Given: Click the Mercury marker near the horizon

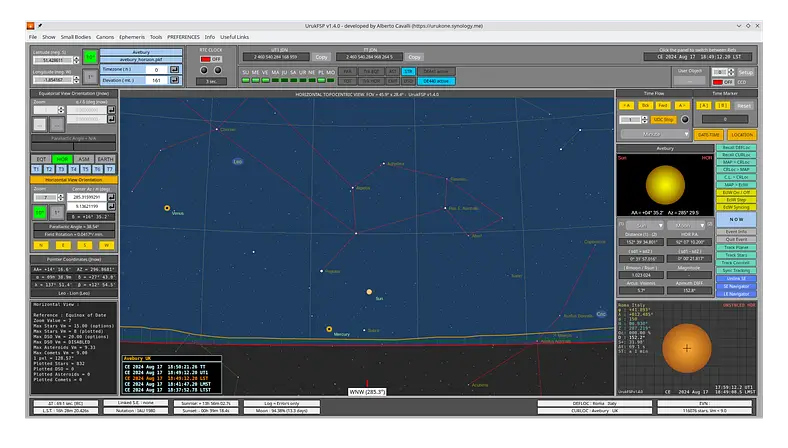Looking at the screenshot, I should 329,329.
